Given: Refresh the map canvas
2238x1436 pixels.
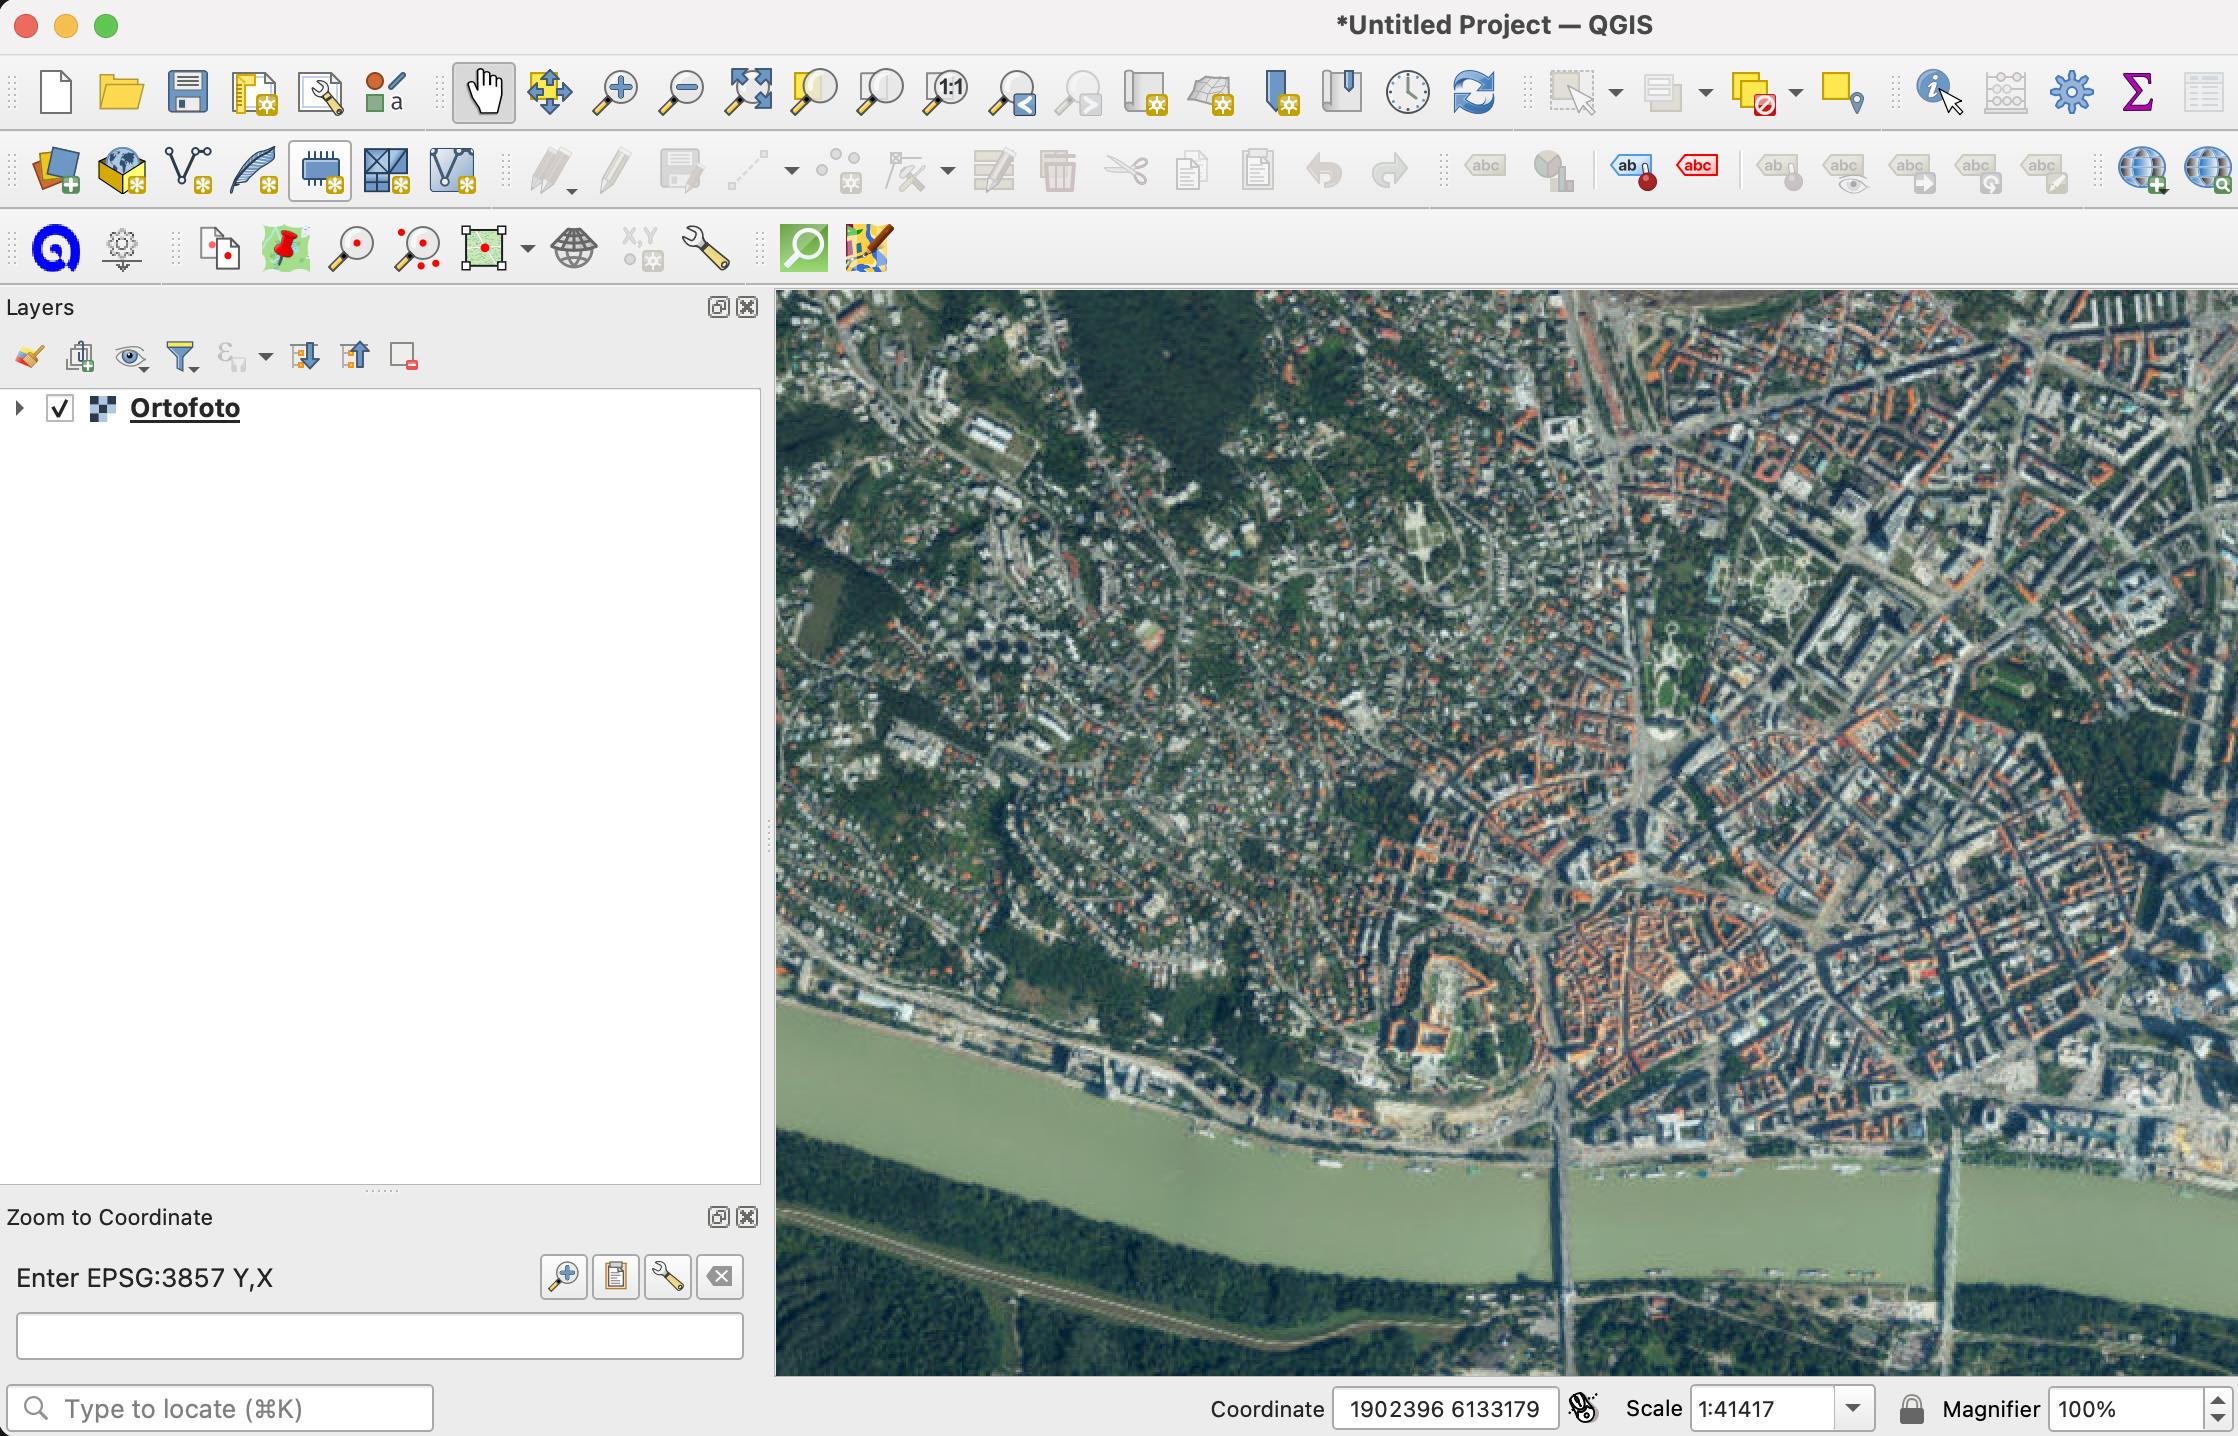Looking at the screenshot, I should (1473, 92).
